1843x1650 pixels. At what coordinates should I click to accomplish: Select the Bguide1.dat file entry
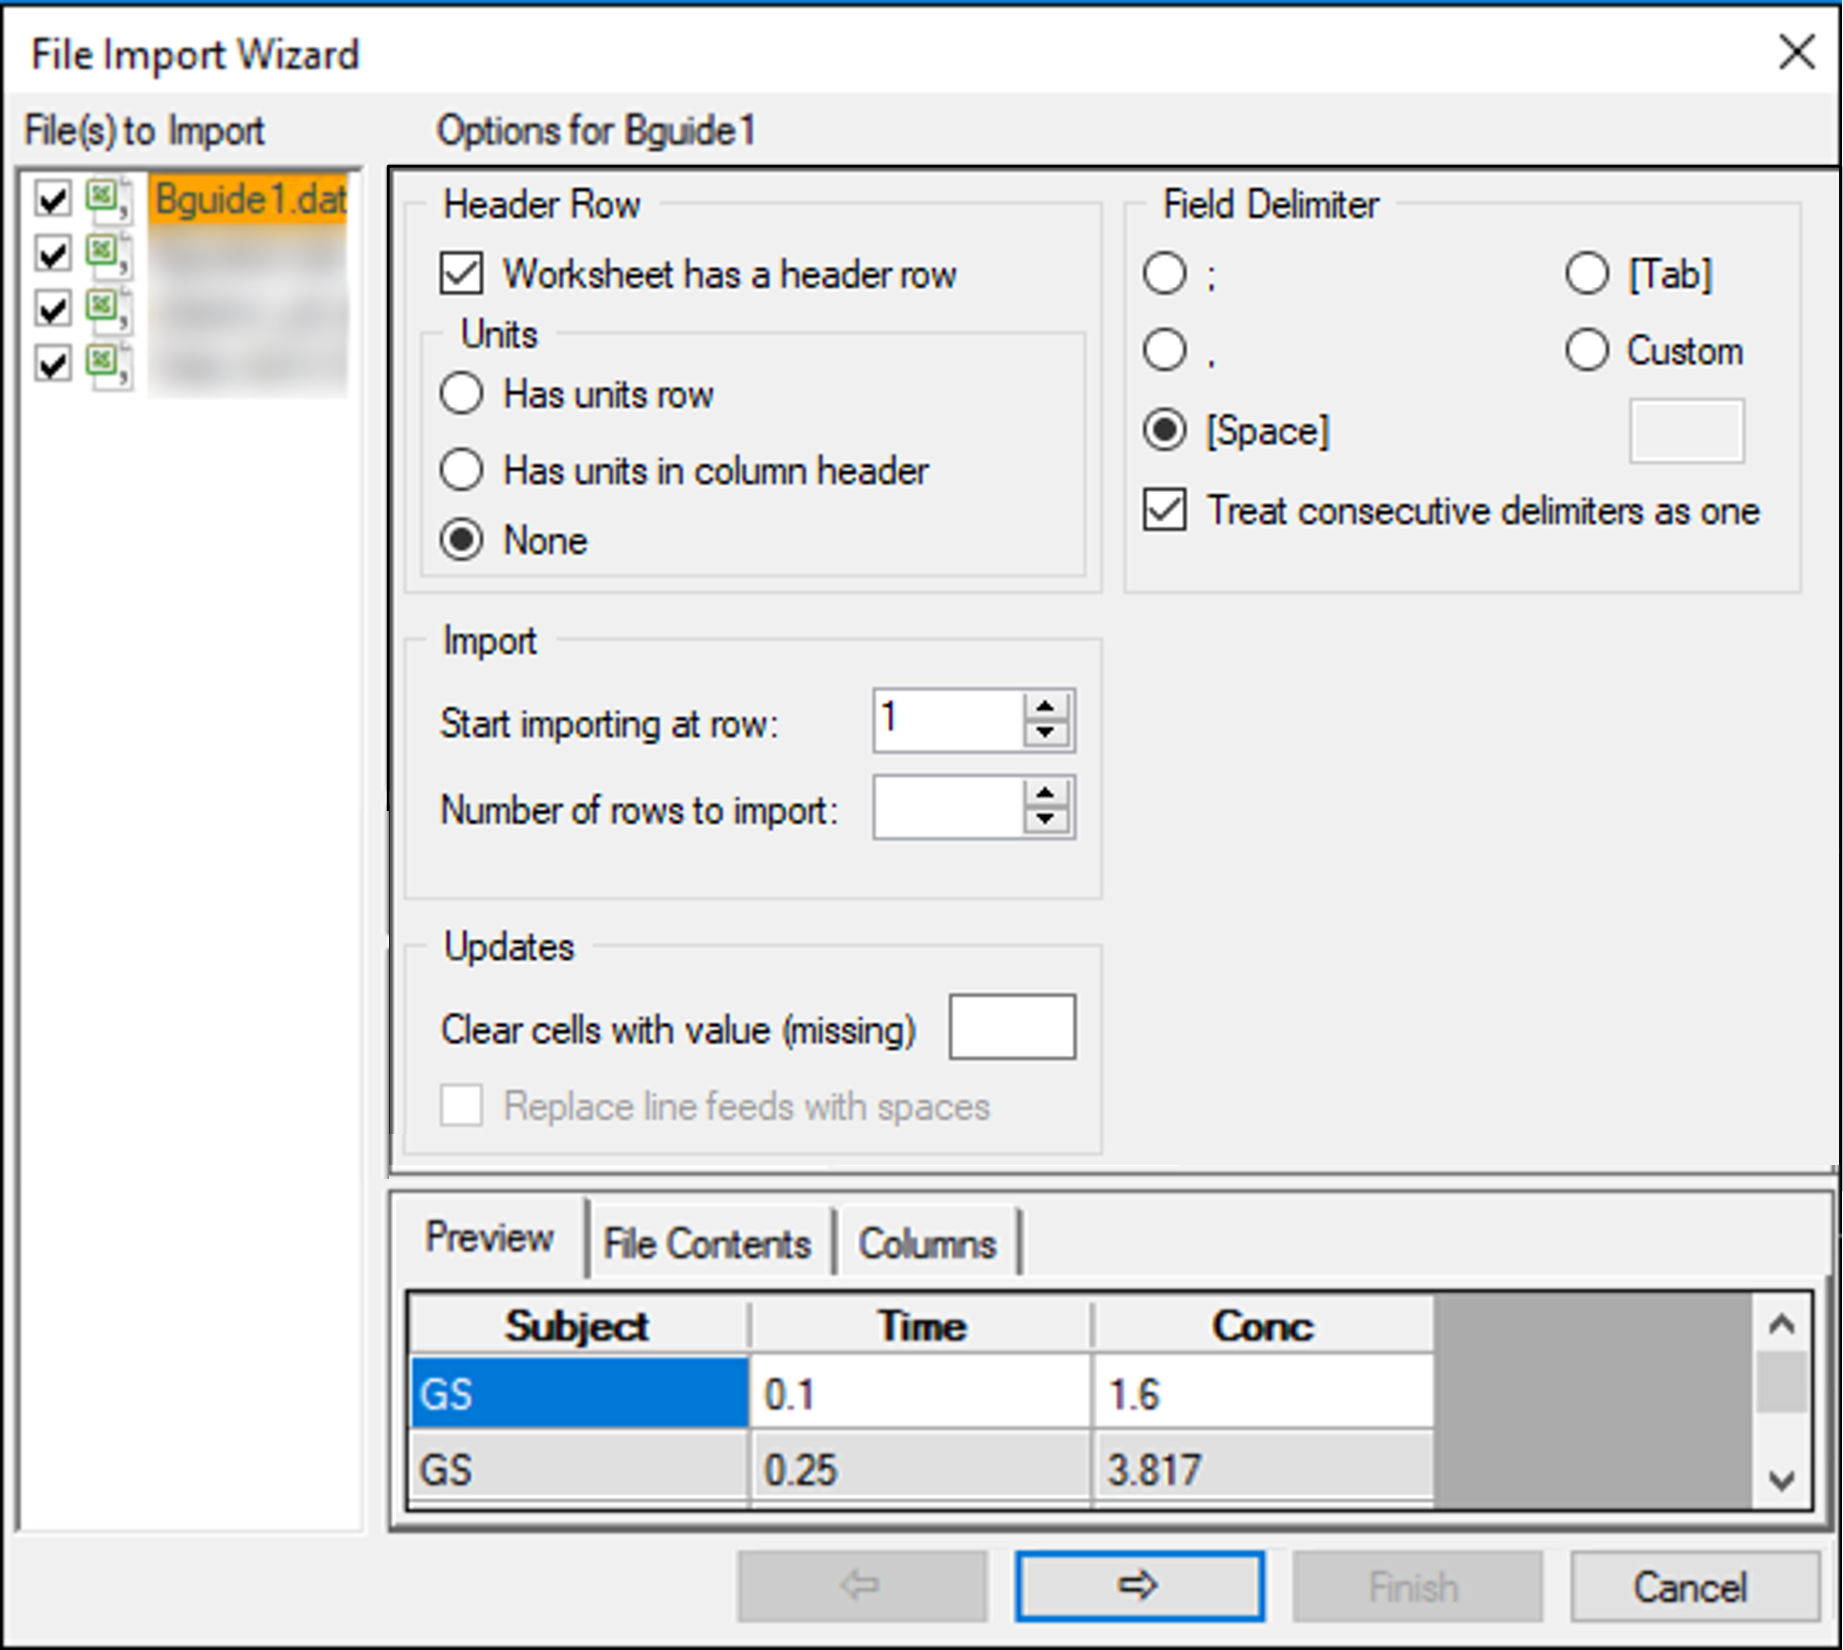(x=250, y=199)
